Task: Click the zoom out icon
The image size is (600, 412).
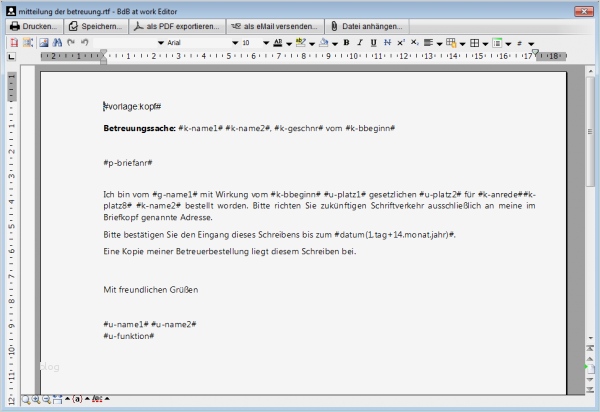Action: (x=46, y=399)
